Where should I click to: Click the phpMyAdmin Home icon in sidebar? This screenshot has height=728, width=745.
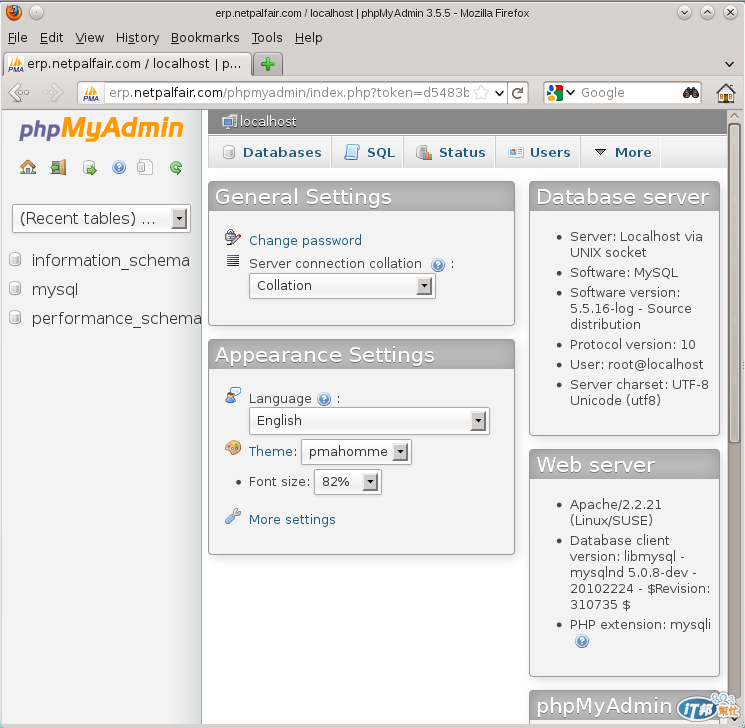(x=28, y=167)
